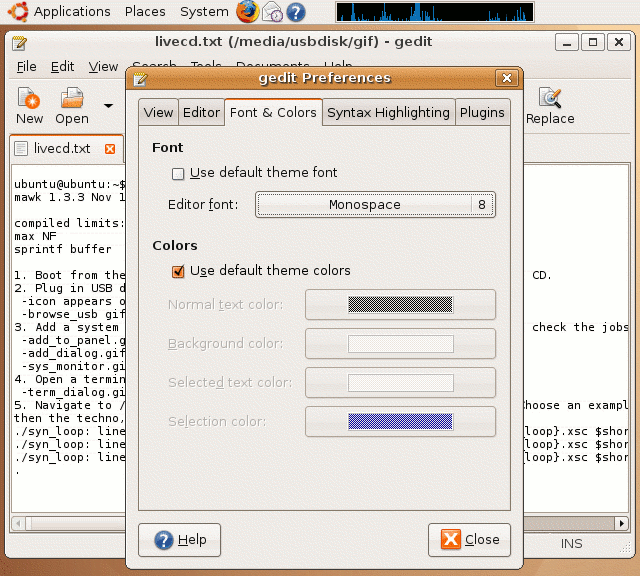Image resolution: width=640 pixels, height=576 pixels.
Task: Click the Close button in Preferences
Action: (469, 540)
